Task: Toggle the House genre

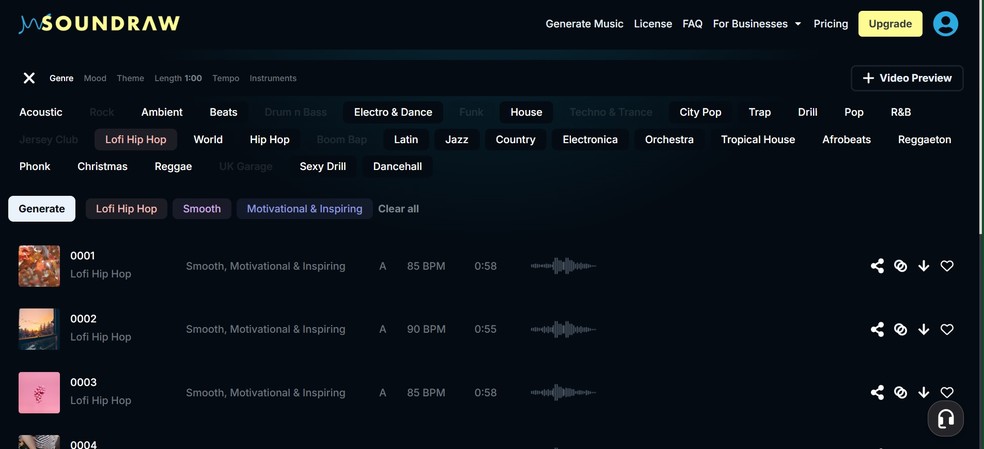Action: [526, 112]
